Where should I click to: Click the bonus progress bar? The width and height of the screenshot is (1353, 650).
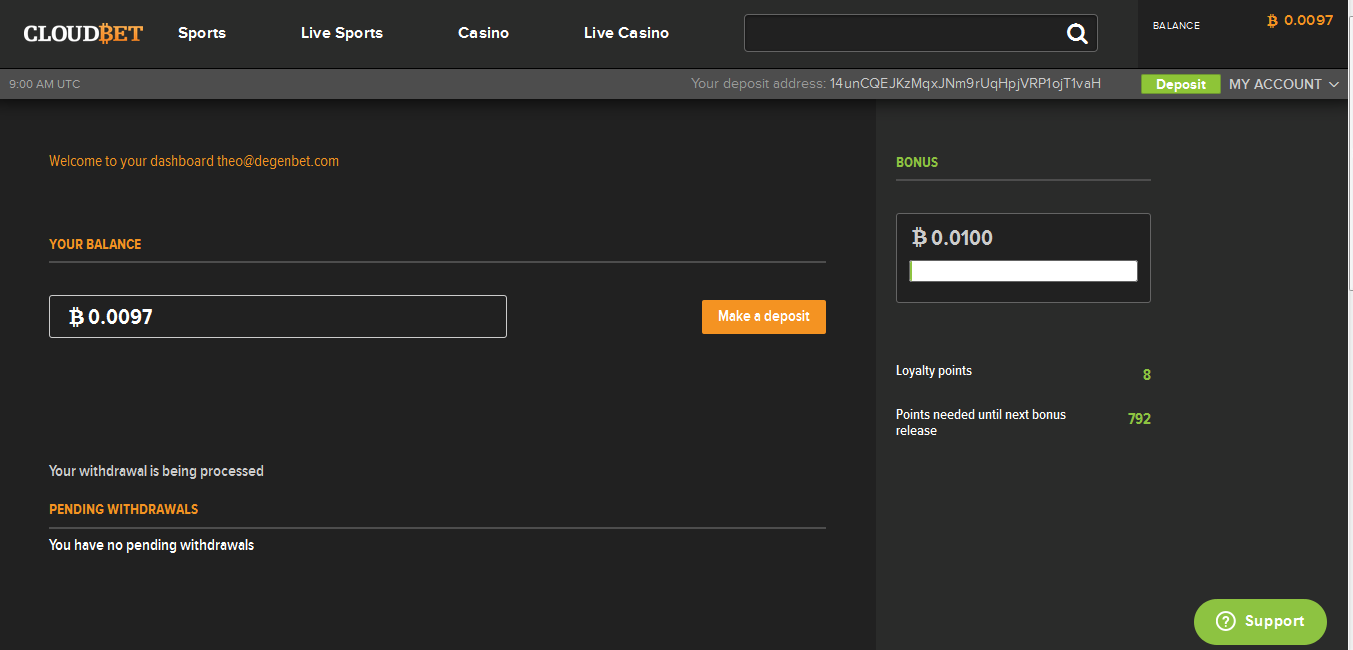[x=1023, y=271]
